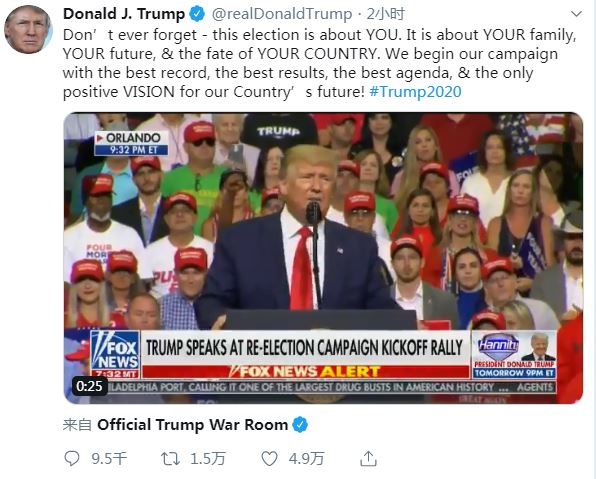Open Donald J. Trump's profile avatar
This screenshot has height=479, width=596.
click(x=28, y=29)
